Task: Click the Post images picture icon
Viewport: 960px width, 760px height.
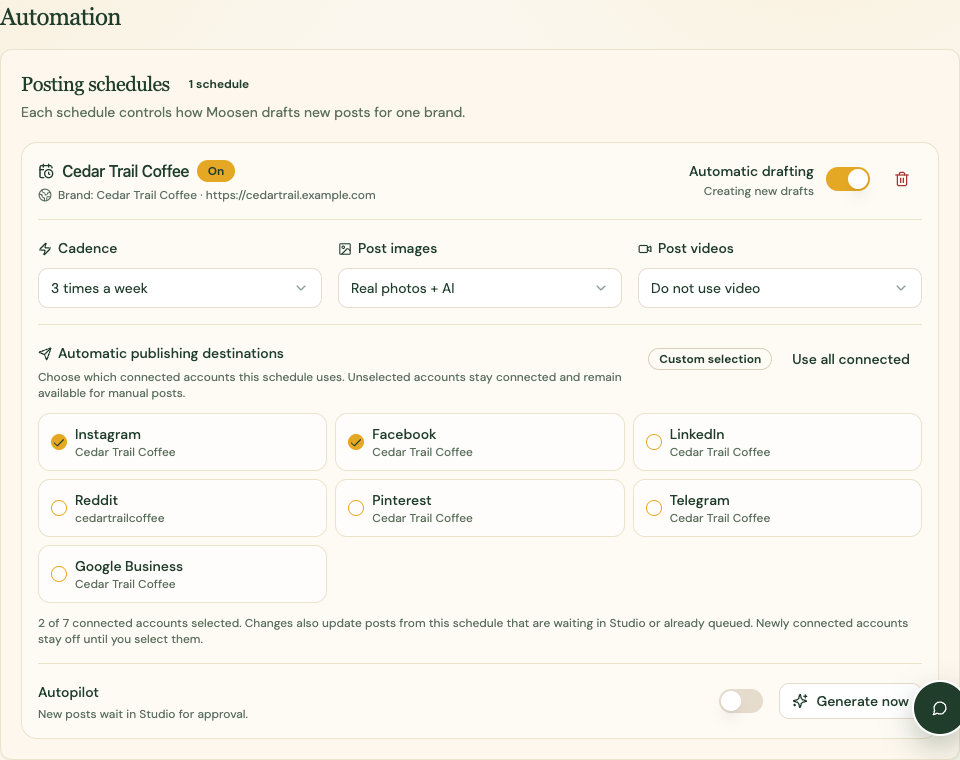Action: tap(345, 249)
